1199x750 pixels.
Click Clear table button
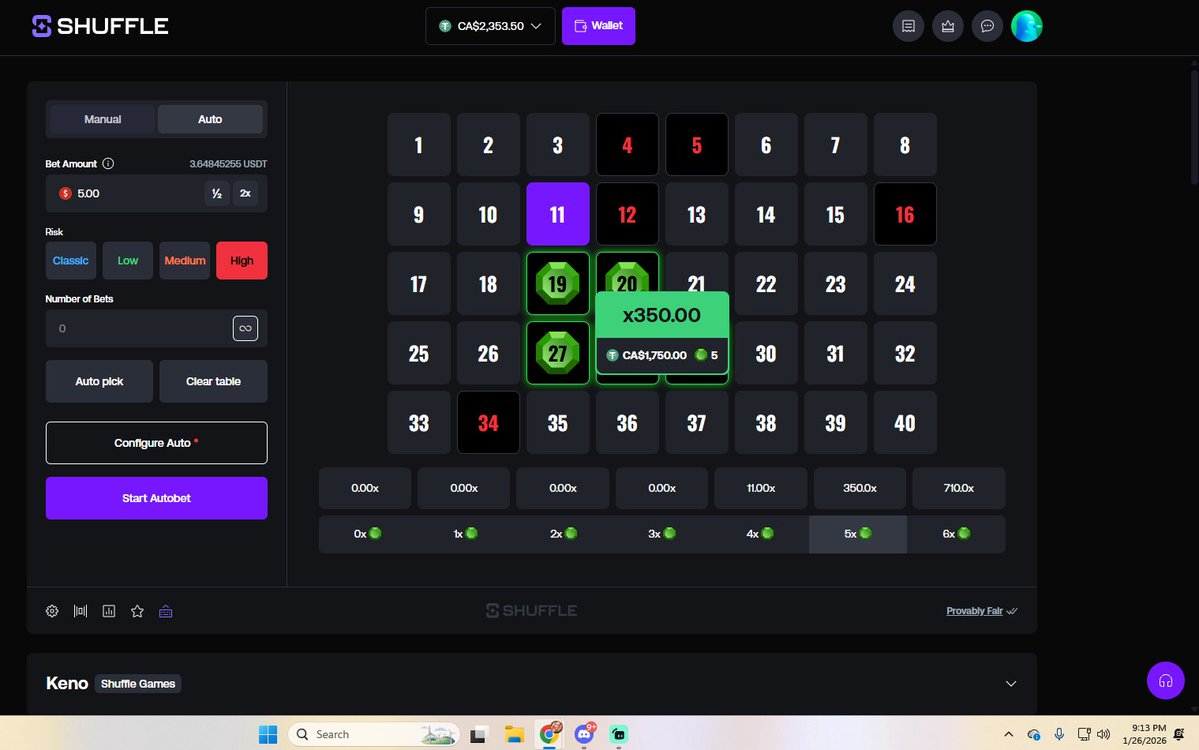[213, 381]
